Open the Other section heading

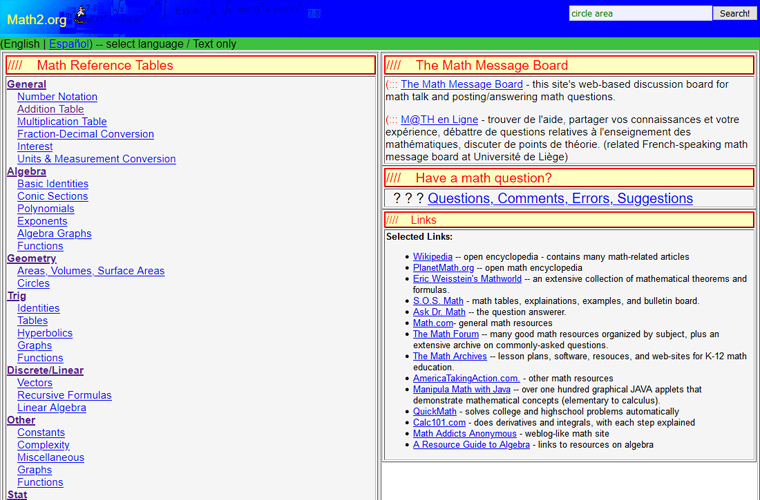pos(21,420)
